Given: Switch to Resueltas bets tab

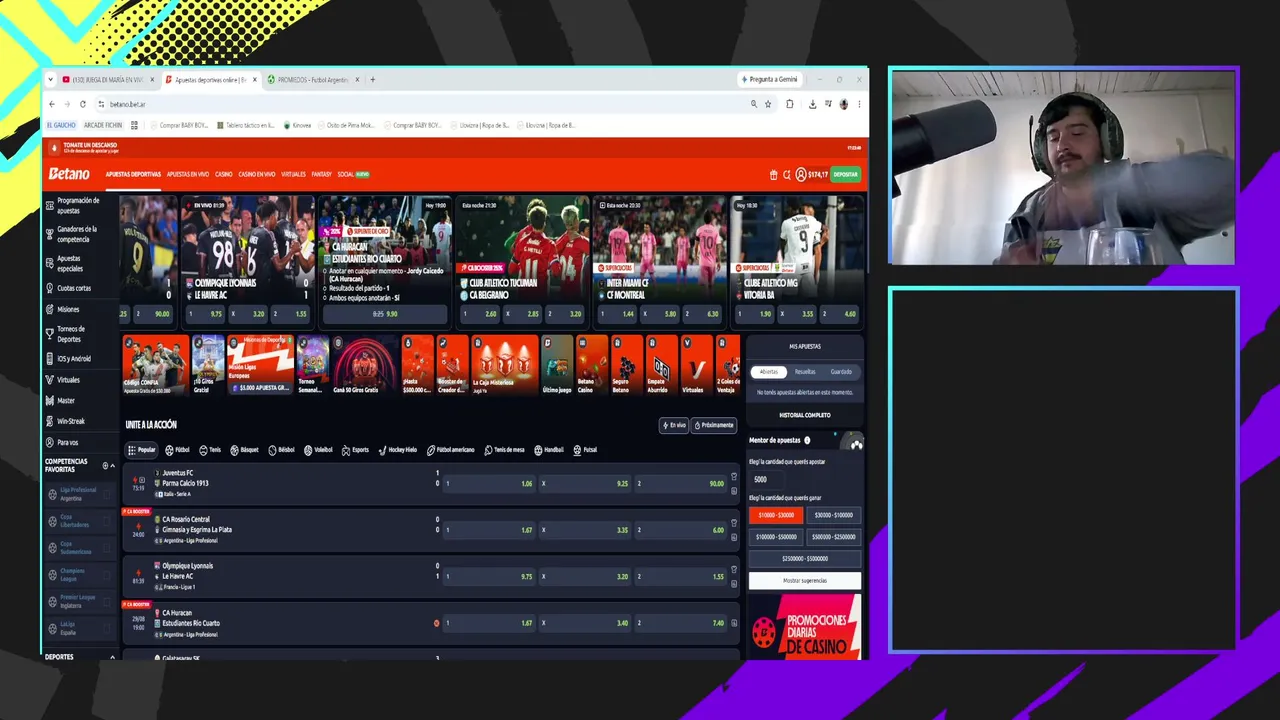Looking at the screenshot, I should pos(805,372).
